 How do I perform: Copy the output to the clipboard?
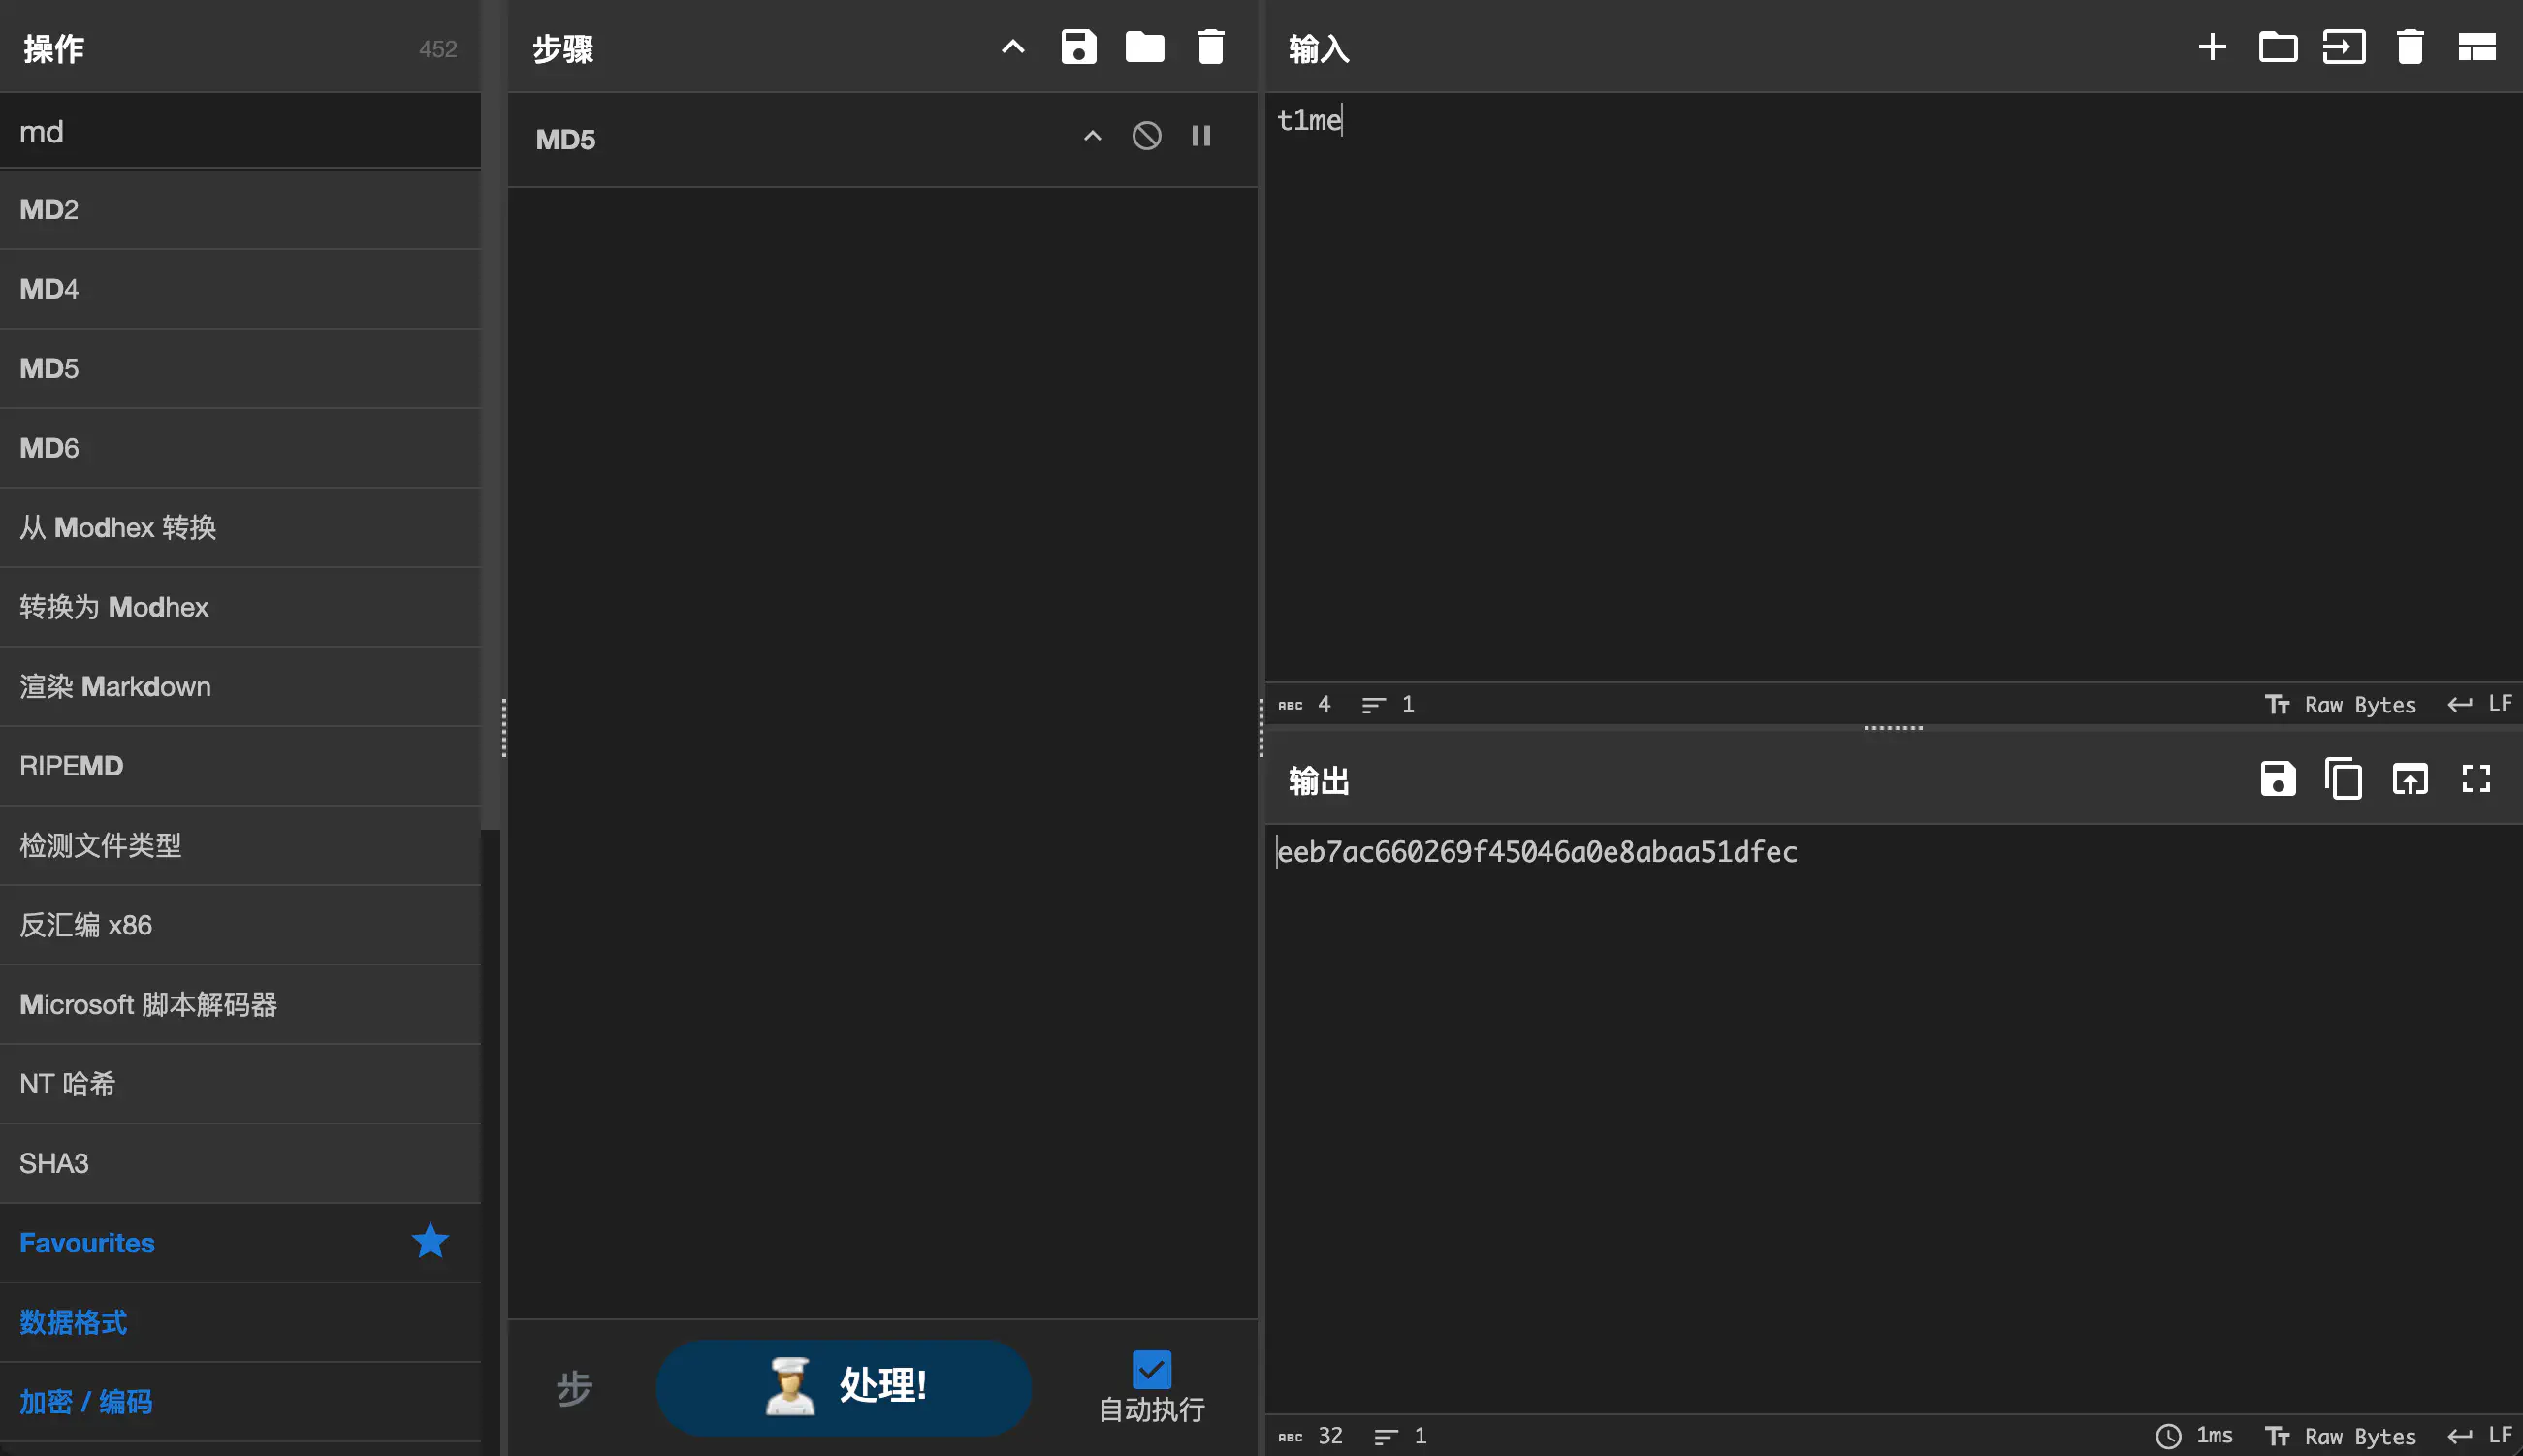[2343, 779]
